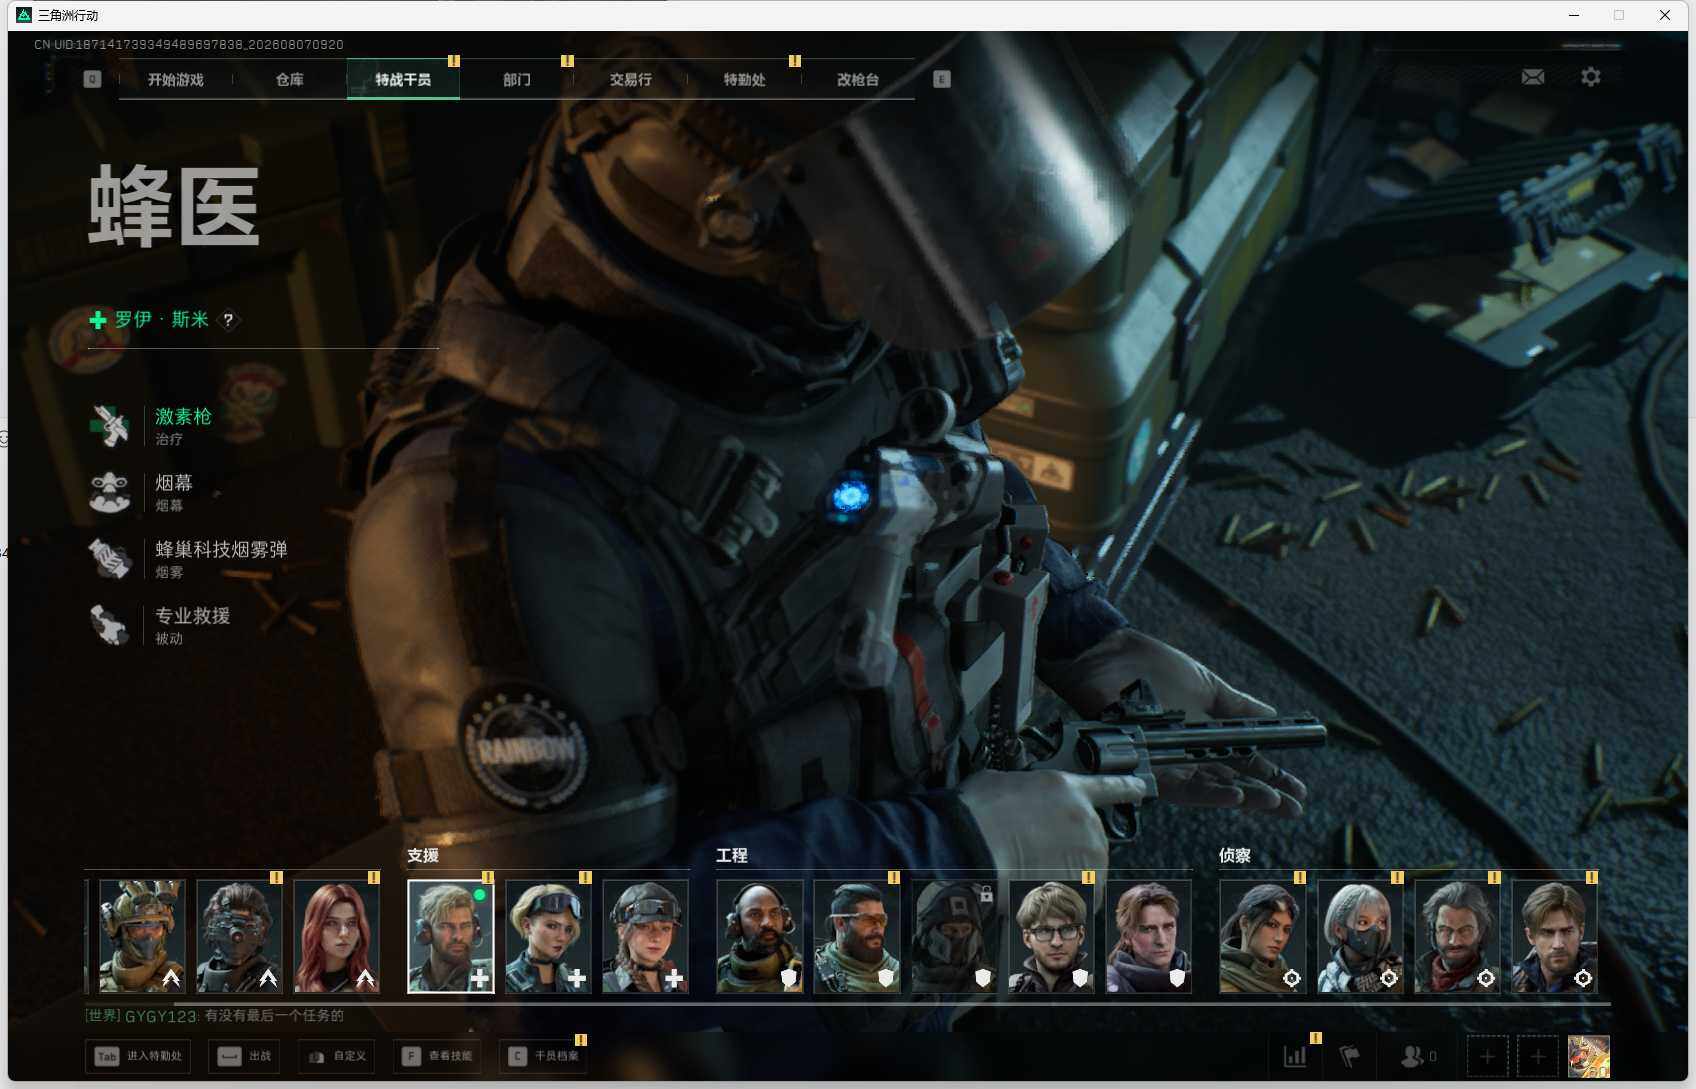1696x1089 pixels.
Task: Click the flag icon in bottom bar
Action: (x=1349, y=1056)
